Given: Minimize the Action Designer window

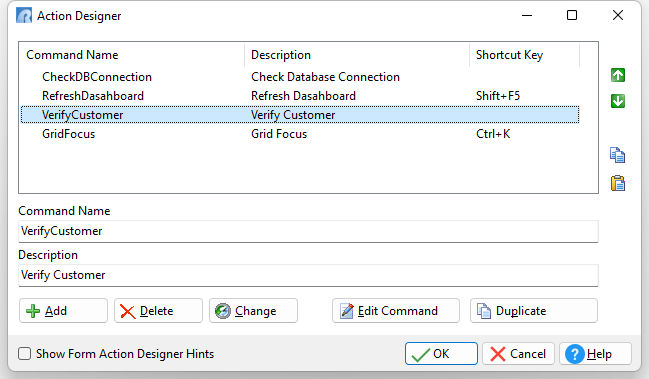Looking at the screenshot, I should click(x=526, y=15).
